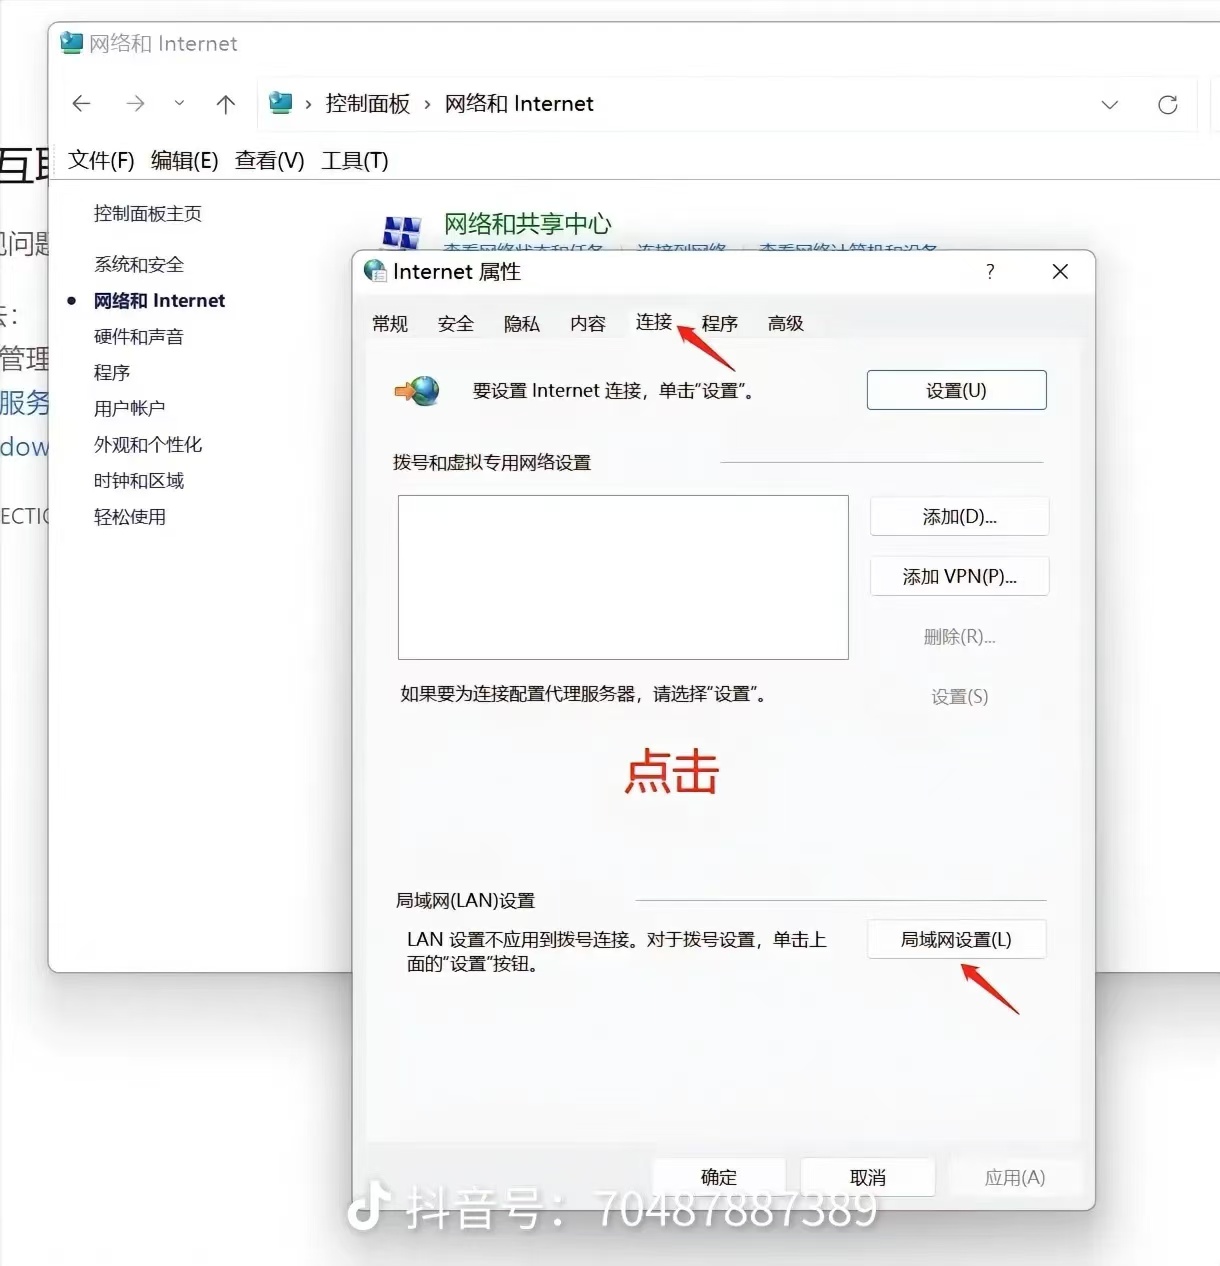Click the control panel icon in address bar
Screen dimensions: 1220x1266
(281, 103)
